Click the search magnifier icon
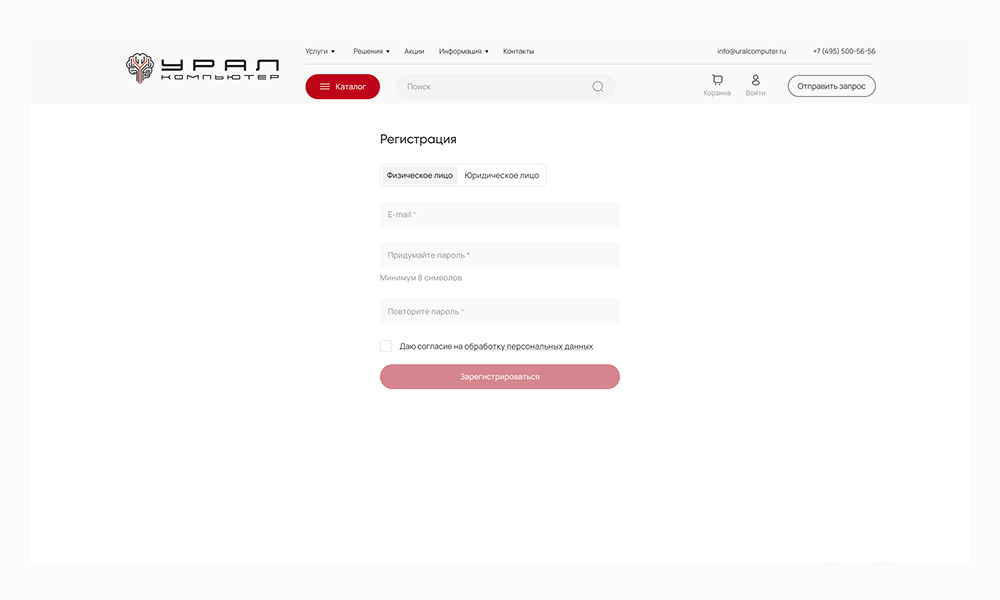 (598, 87)
